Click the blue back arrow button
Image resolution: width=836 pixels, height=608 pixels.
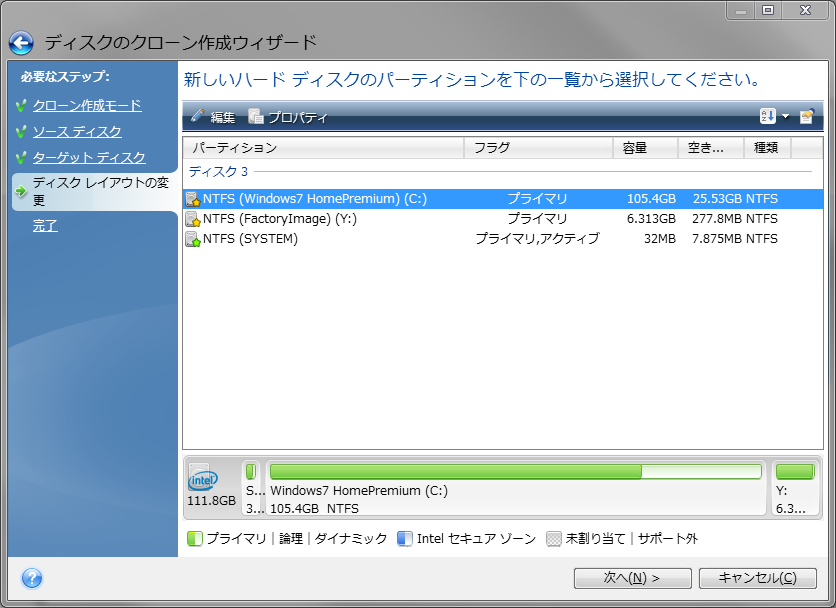(x=21, y=43)
